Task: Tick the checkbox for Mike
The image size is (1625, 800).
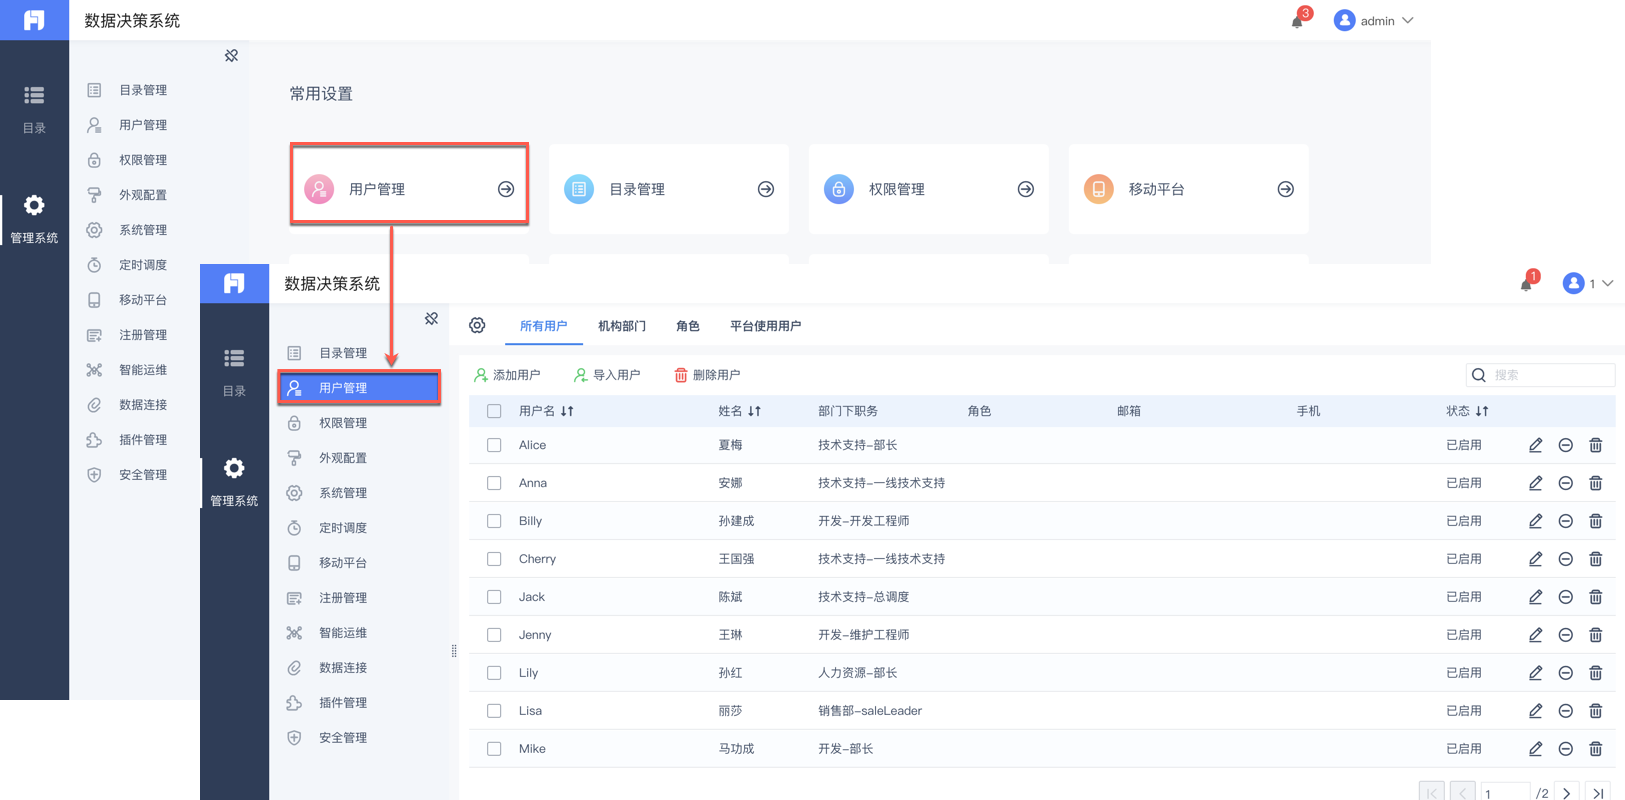Action: click(x=494, y=749)
